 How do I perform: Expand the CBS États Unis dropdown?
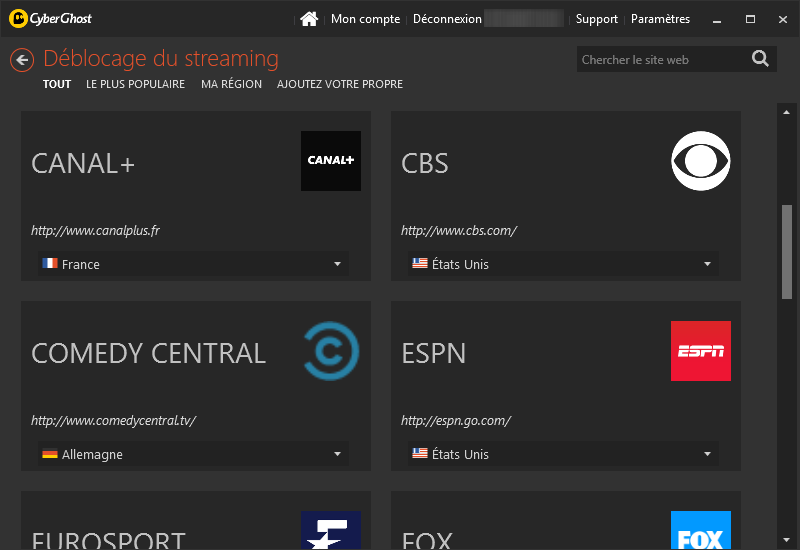point(563,264)
